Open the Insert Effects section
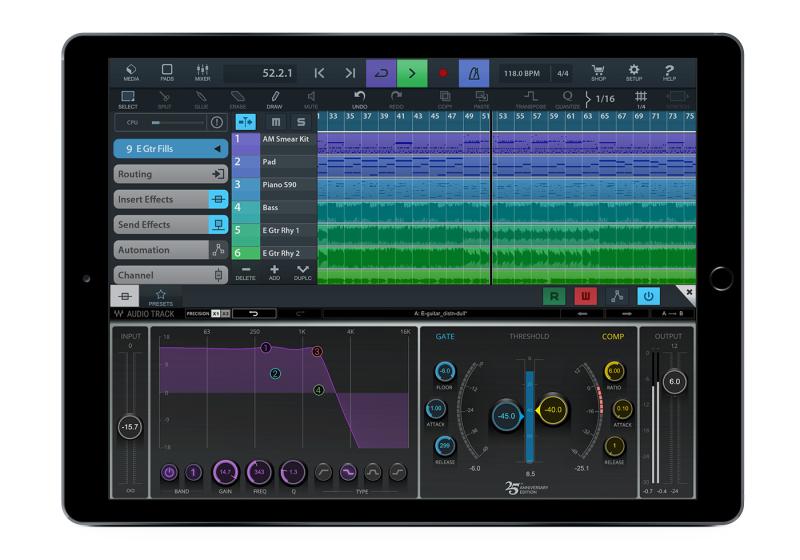The image size is (800, 560). [172, 199]
